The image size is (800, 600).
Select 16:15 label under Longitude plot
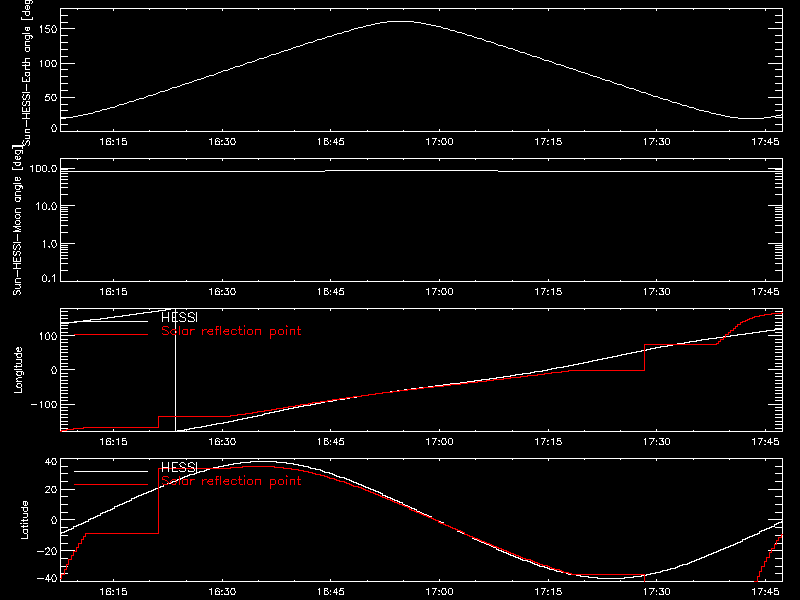point(113,441)
